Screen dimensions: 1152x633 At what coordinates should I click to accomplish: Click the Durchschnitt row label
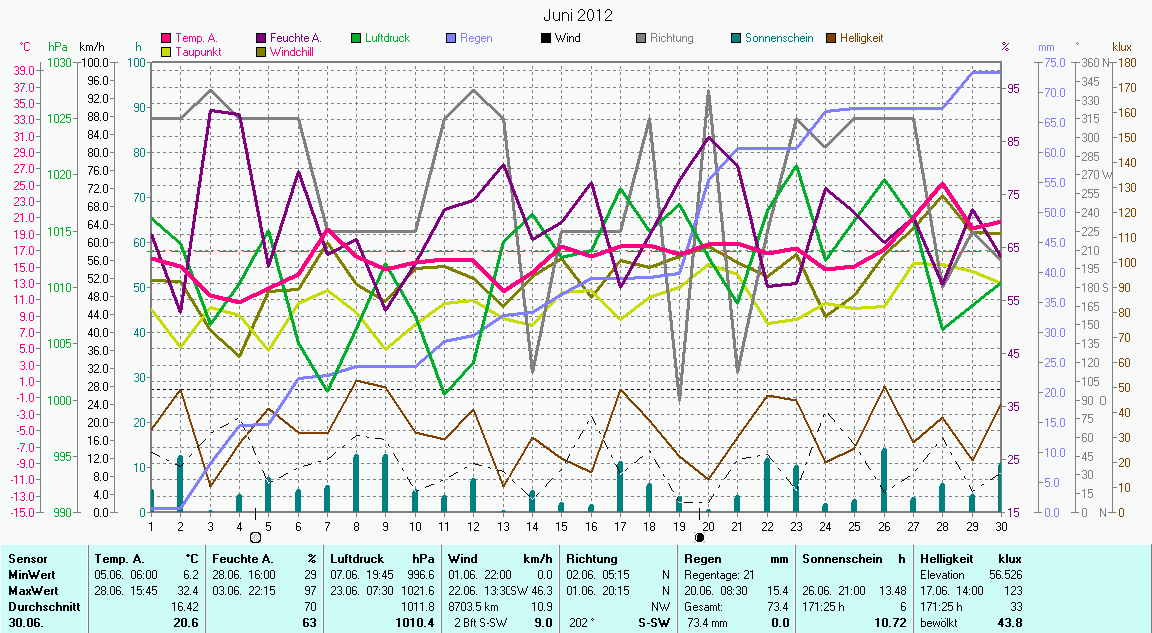click(x=40, y=606)
